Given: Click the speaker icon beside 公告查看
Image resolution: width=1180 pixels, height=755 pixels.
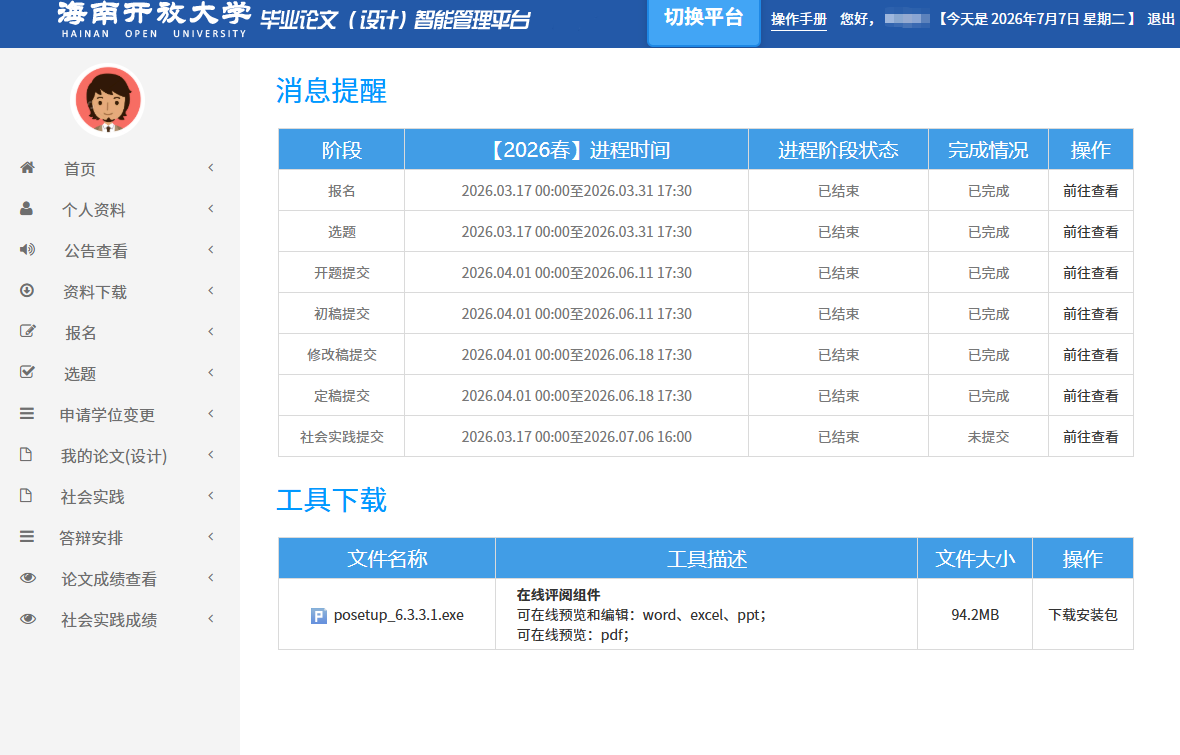Looking at the screenshot, I should click(x=27, y=249).
